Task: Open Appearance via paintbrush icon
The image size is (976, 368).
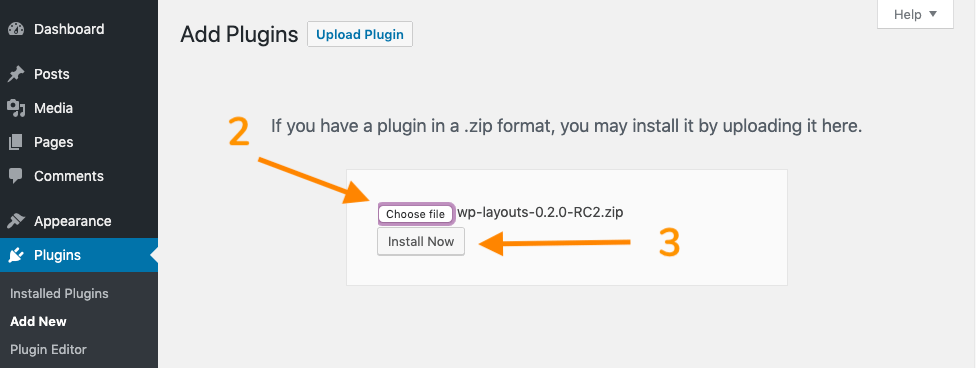Action: [16, 221]
